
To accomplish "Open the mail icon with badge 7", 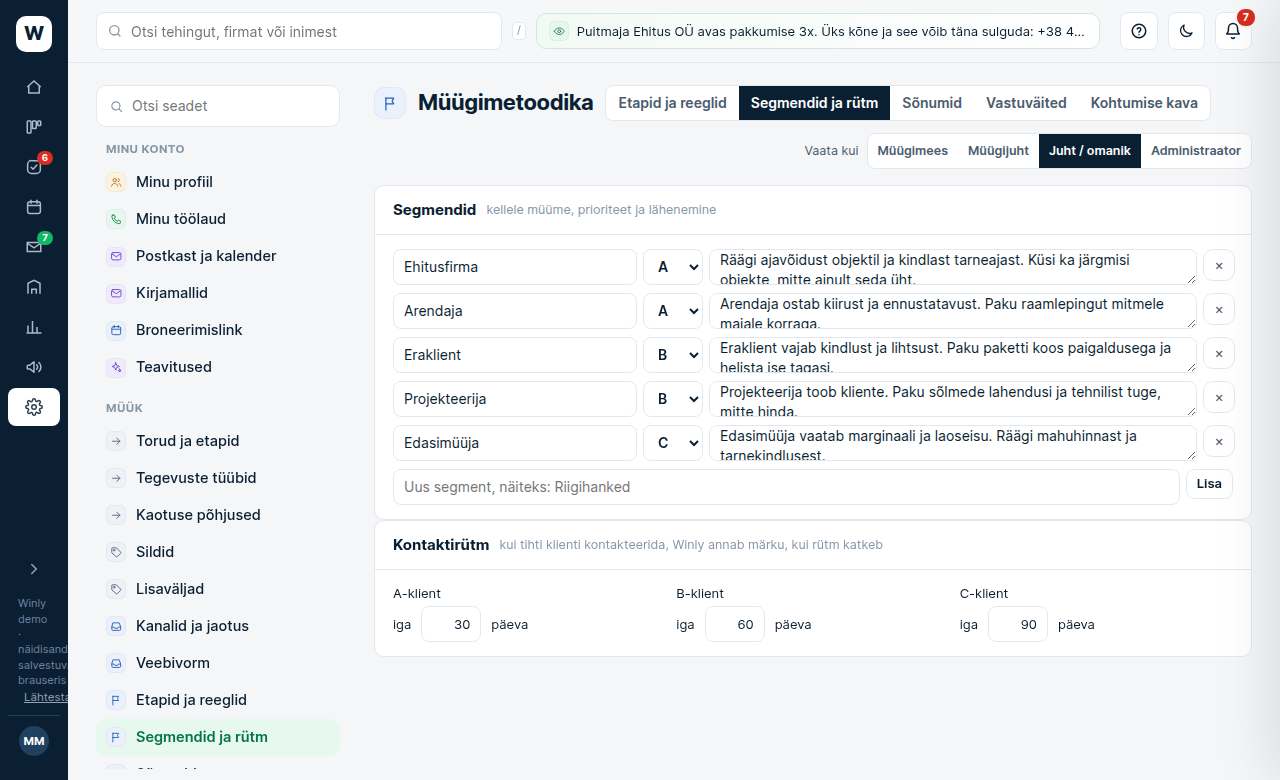I will click(34, 247).
